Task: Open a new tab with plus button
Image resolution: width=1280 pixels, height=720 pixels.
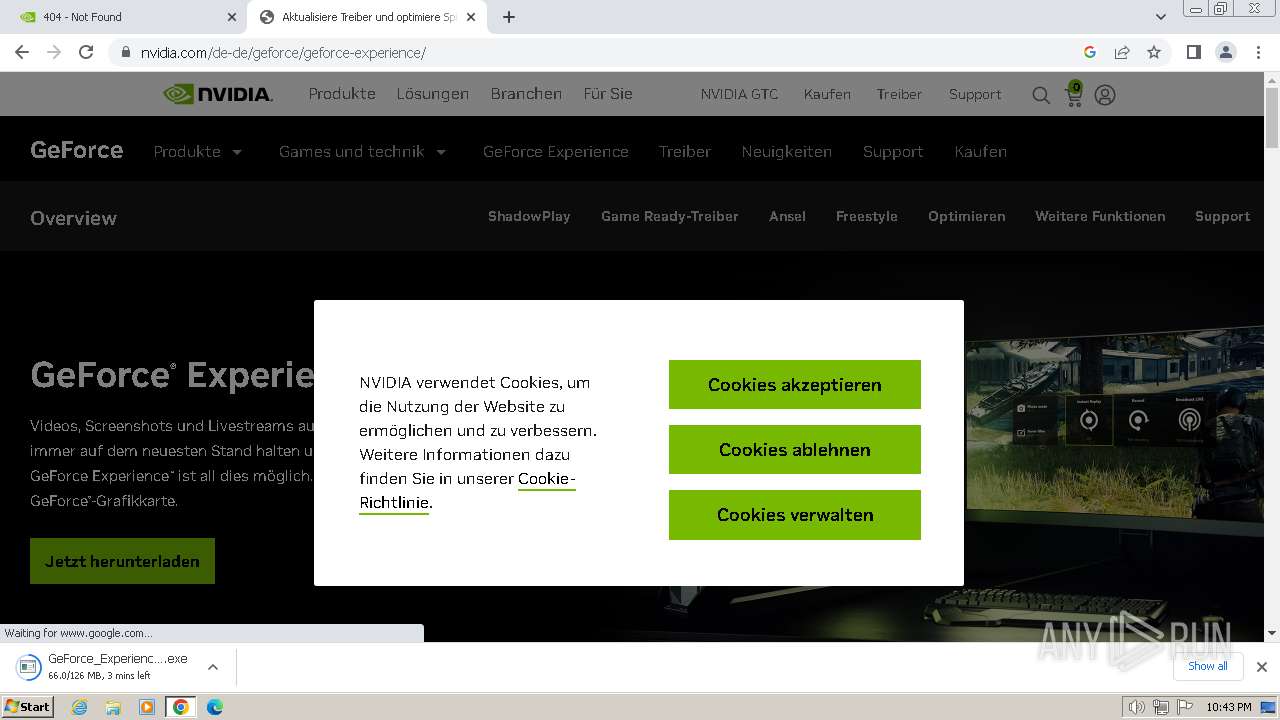Action: pos(509,17)
